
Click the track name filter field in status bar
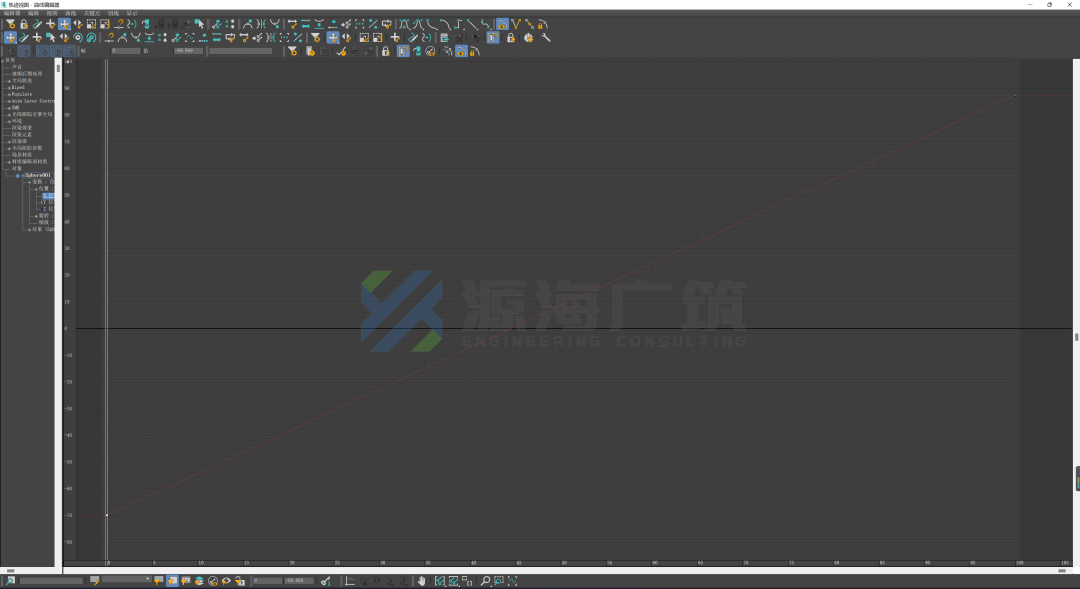pos(51,581)
